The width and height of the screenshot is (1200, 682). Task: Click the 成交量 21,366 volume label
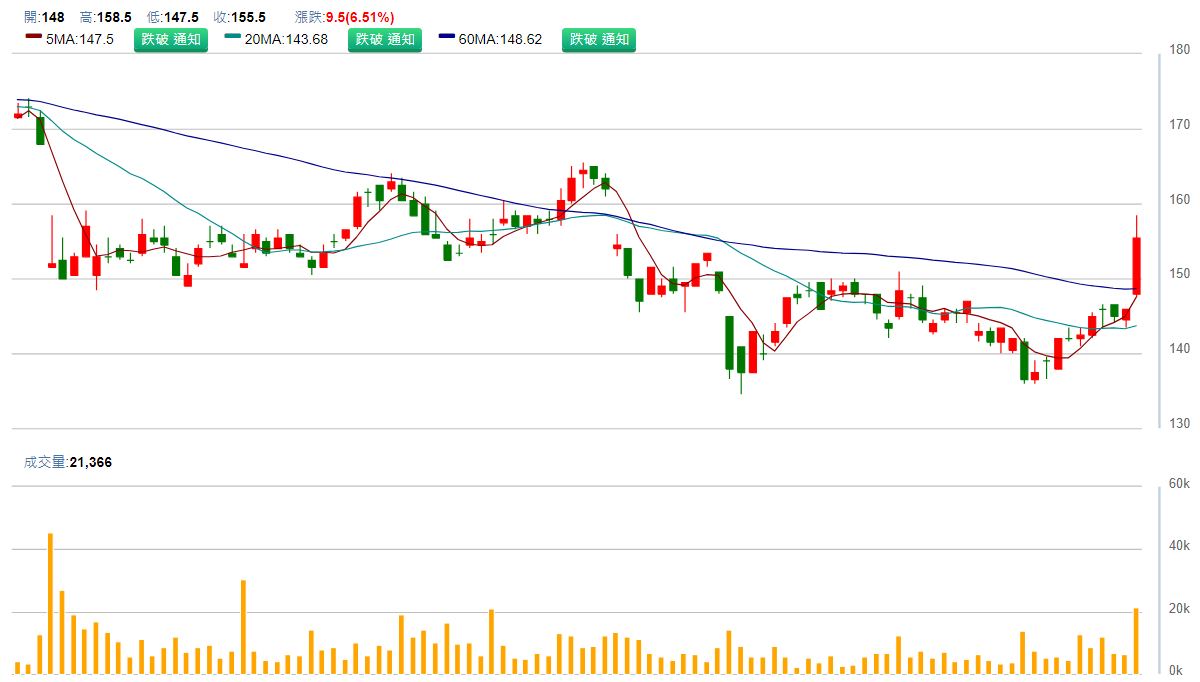tap(67, 462)
